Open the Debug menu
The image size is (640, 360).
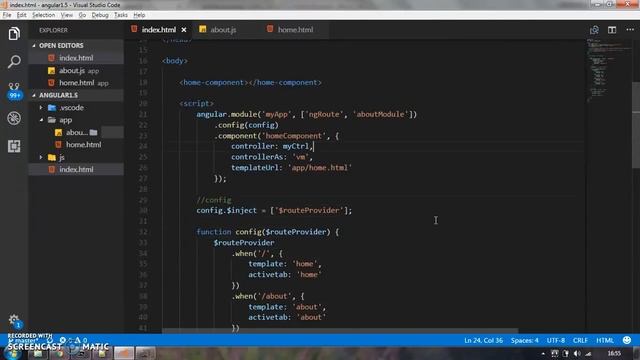100,15
